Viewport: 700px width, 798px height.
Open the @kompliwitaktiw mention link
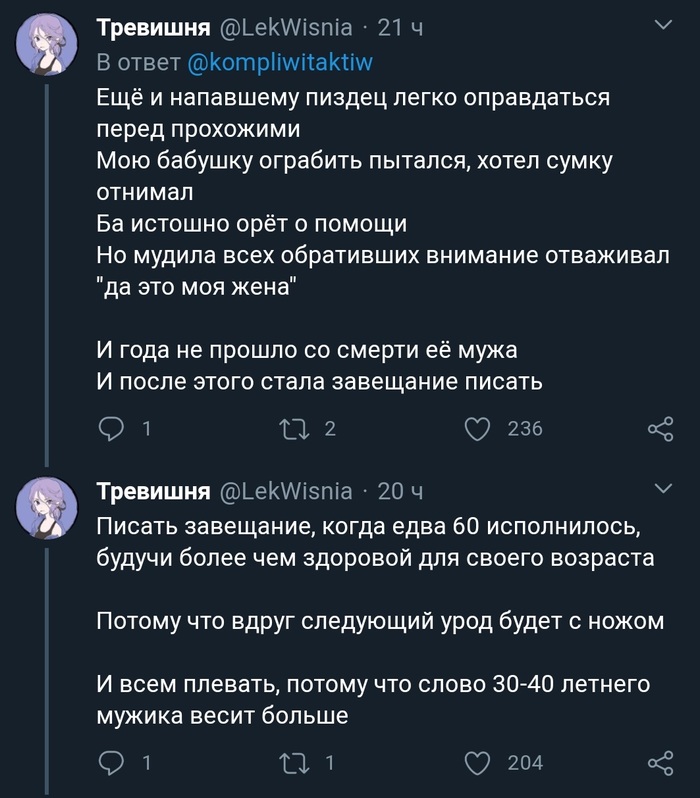coord(280,63)
